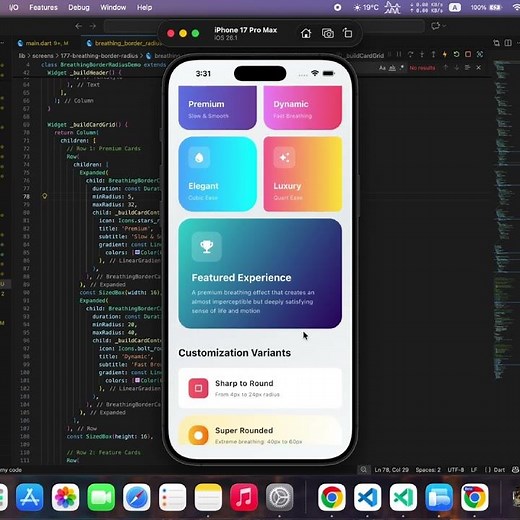The height and width of the screenshot is (520, 520).
Task: Open the Window menu
Action: [113, 7]
